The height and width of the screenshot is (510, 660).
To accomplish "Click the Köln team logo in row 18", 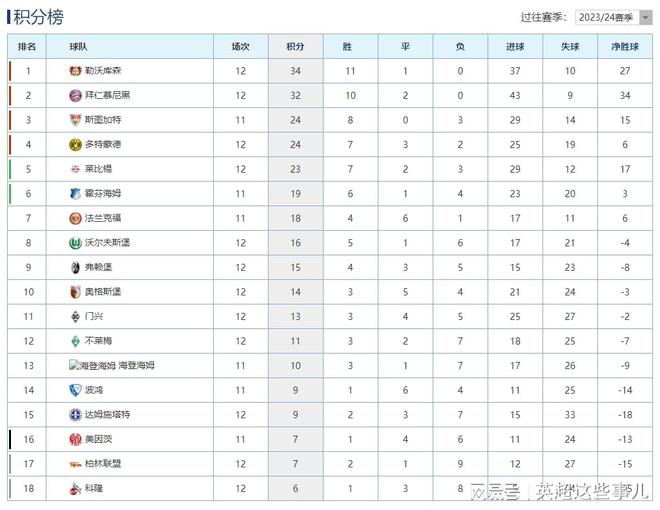I will click(x=75, y=489).
